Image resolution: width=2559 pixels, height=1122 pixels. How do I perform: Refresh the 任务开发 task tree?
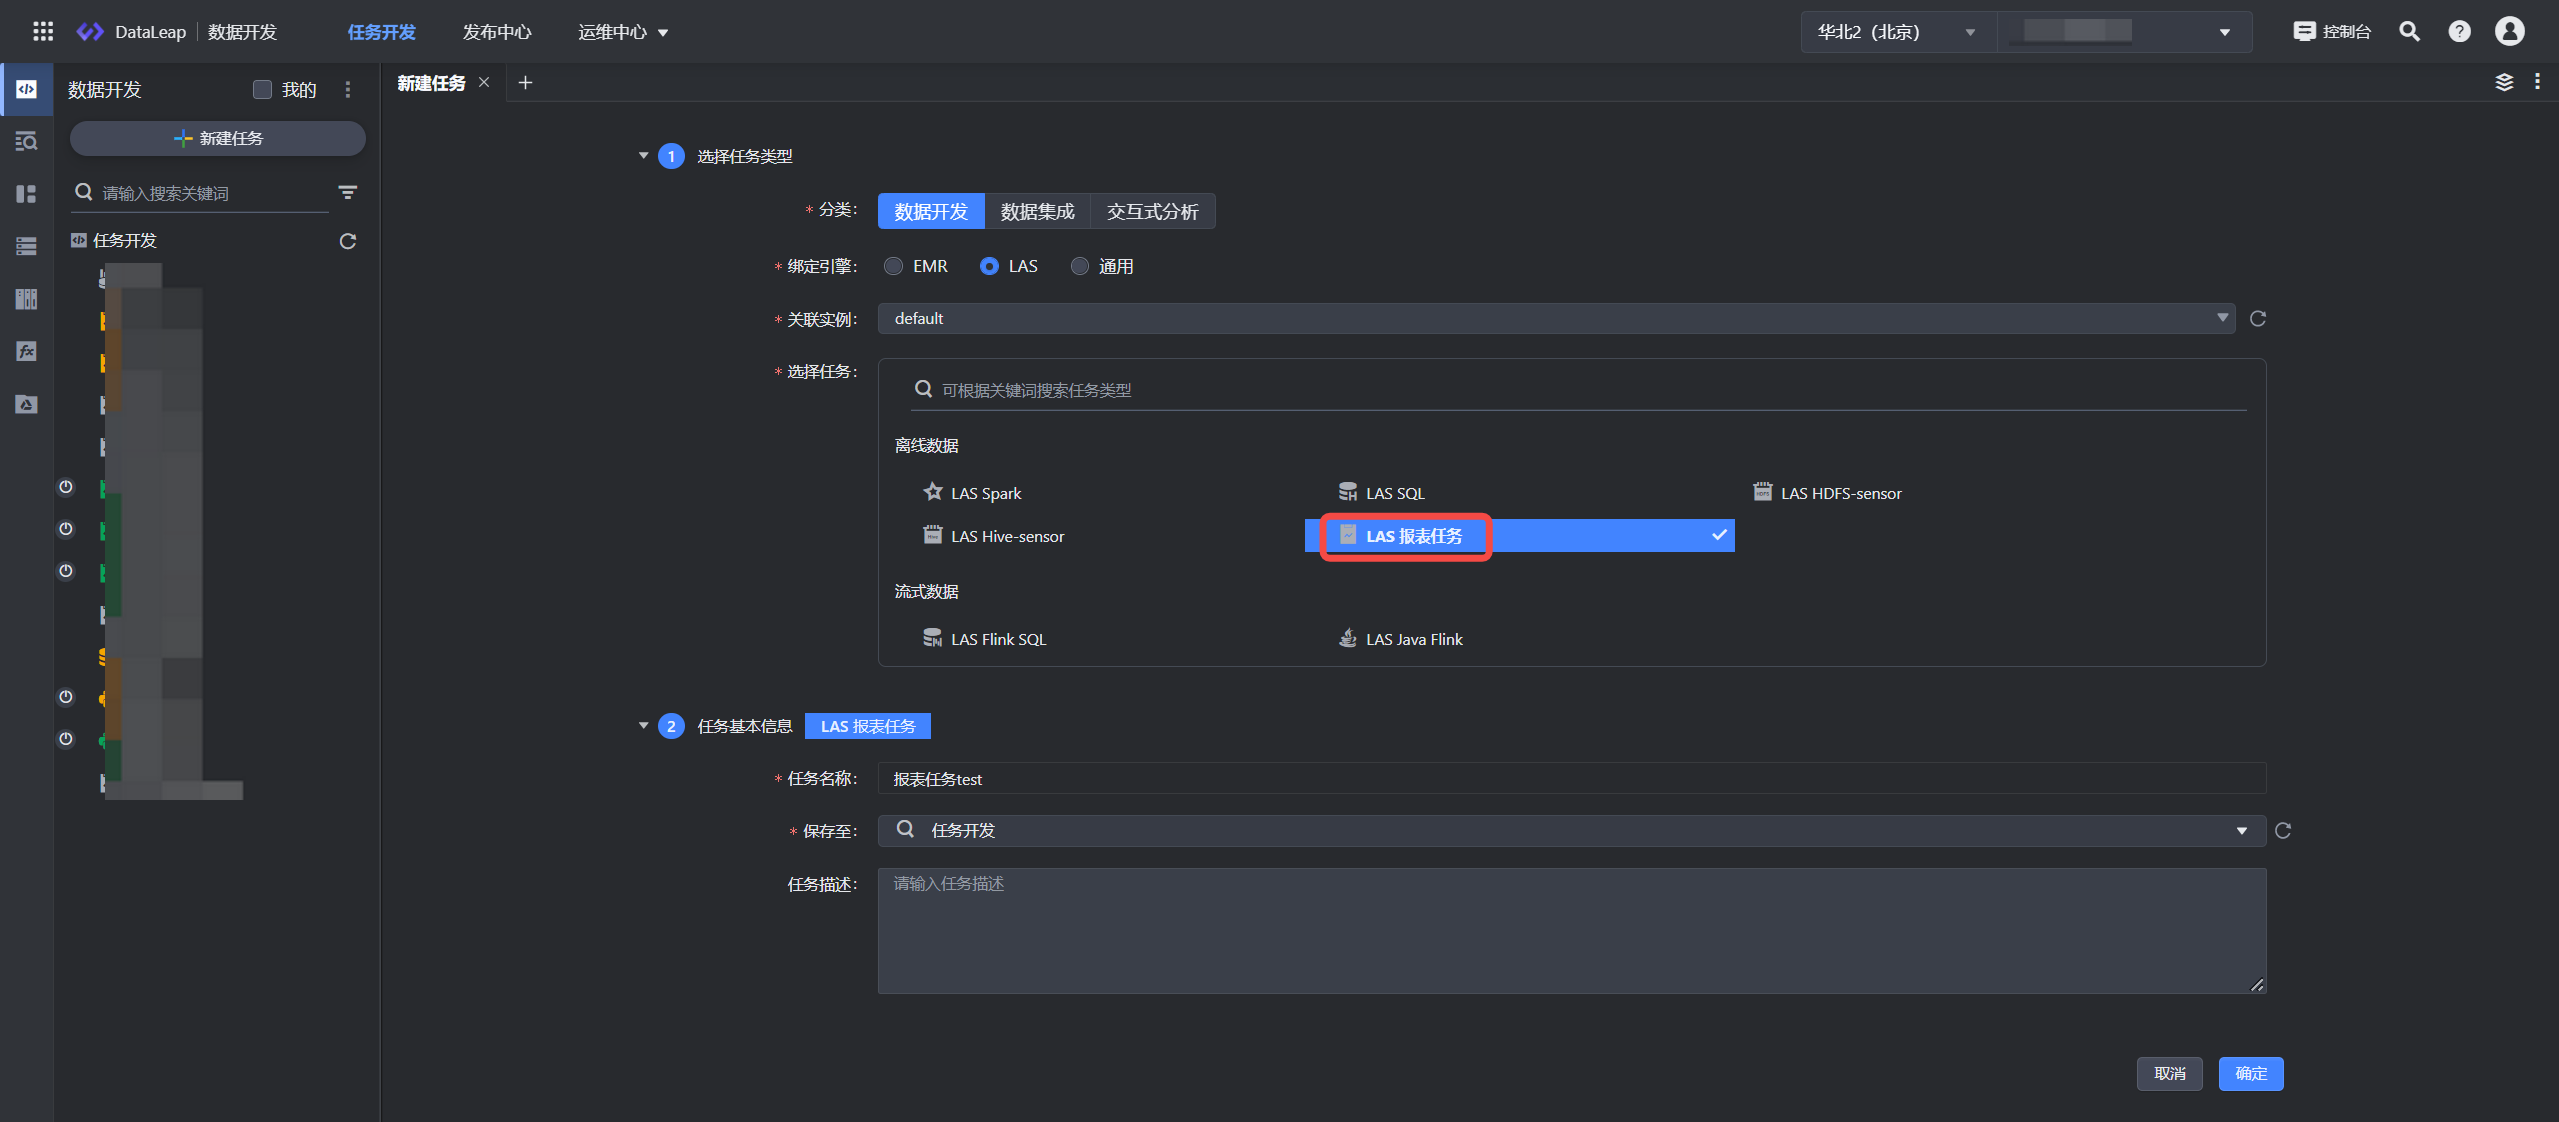[x=348, y=241]
